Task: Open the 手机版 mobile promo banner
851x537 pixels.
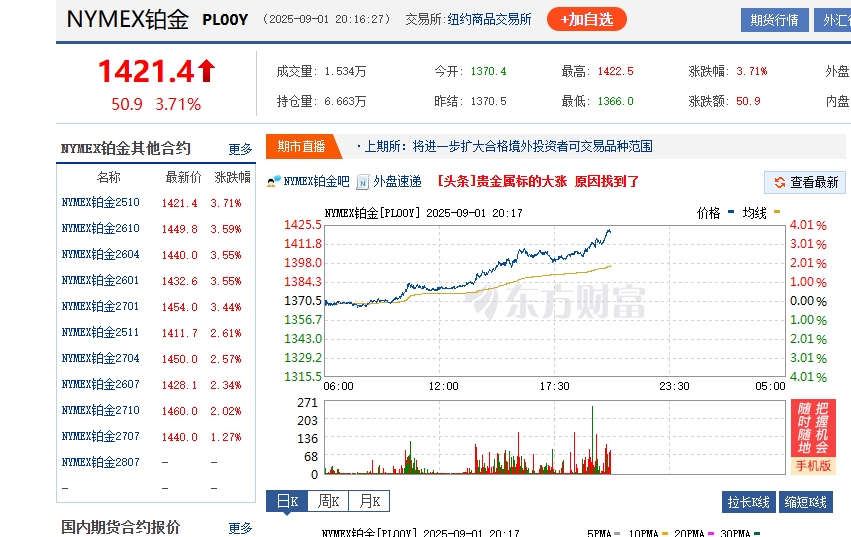Action: [x=813, y=437]
